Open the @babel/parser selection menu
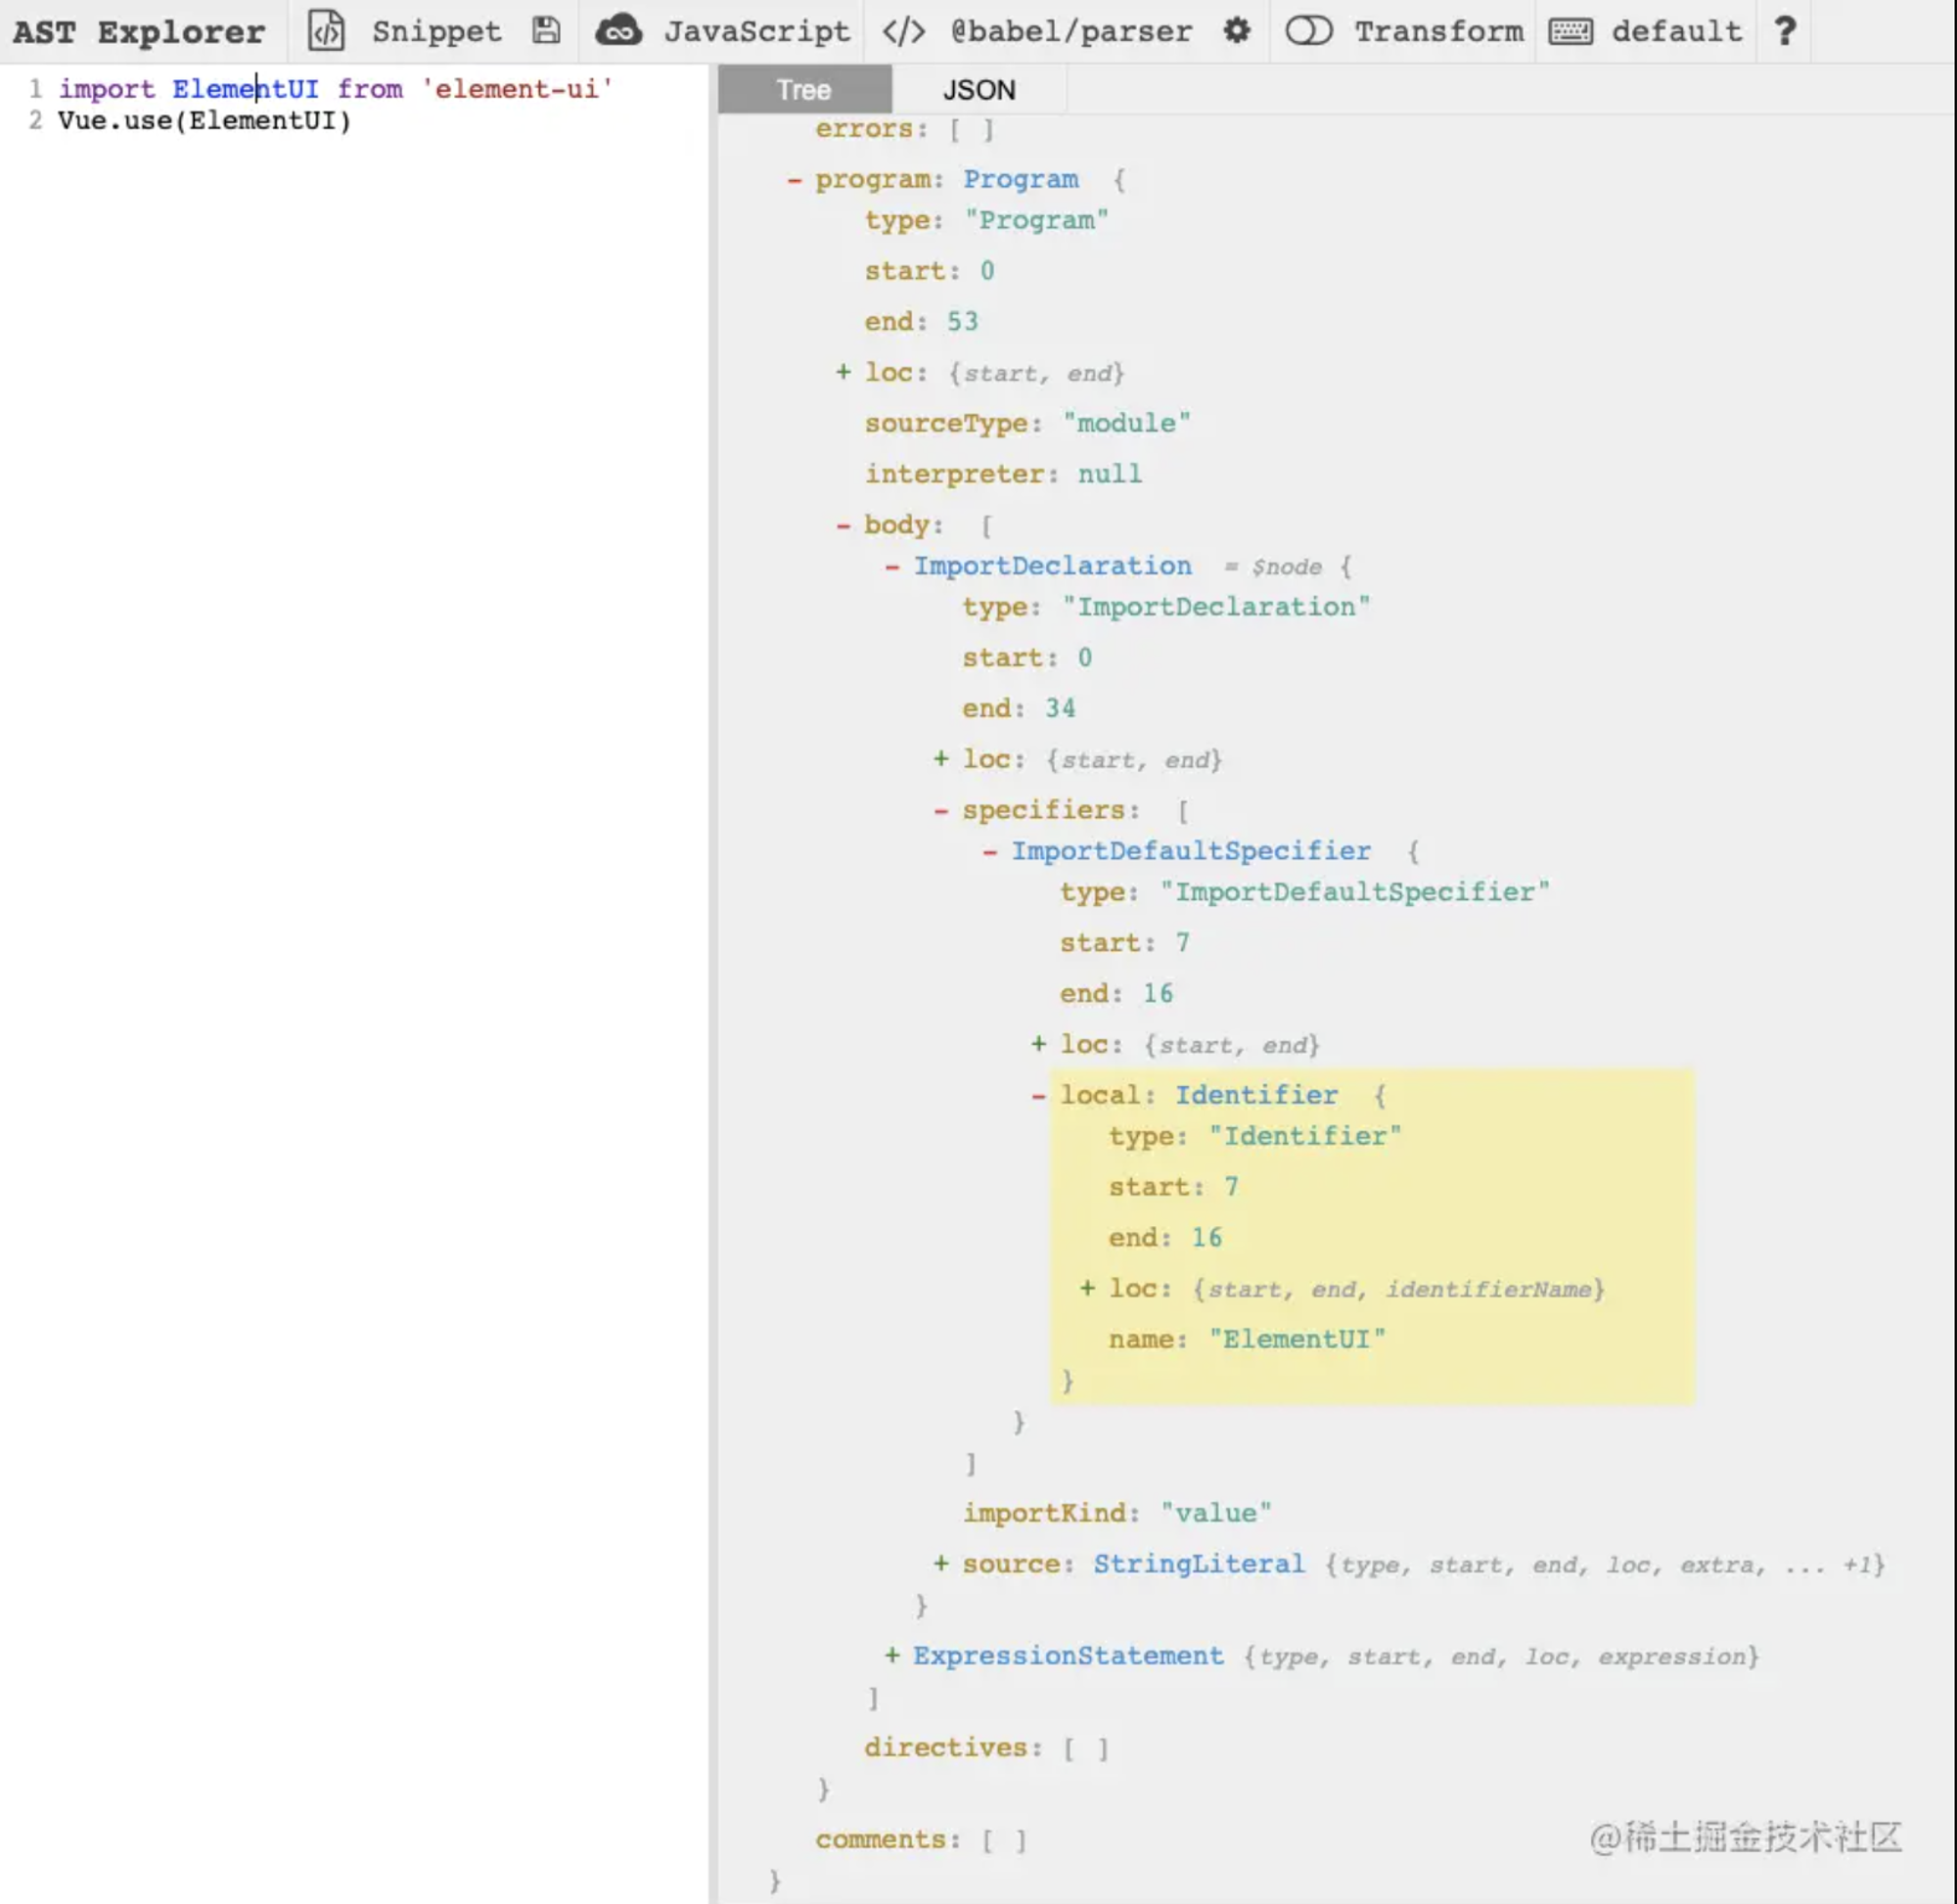The width and height of the screenshot is (1957, 1904). click(1071, 31)
